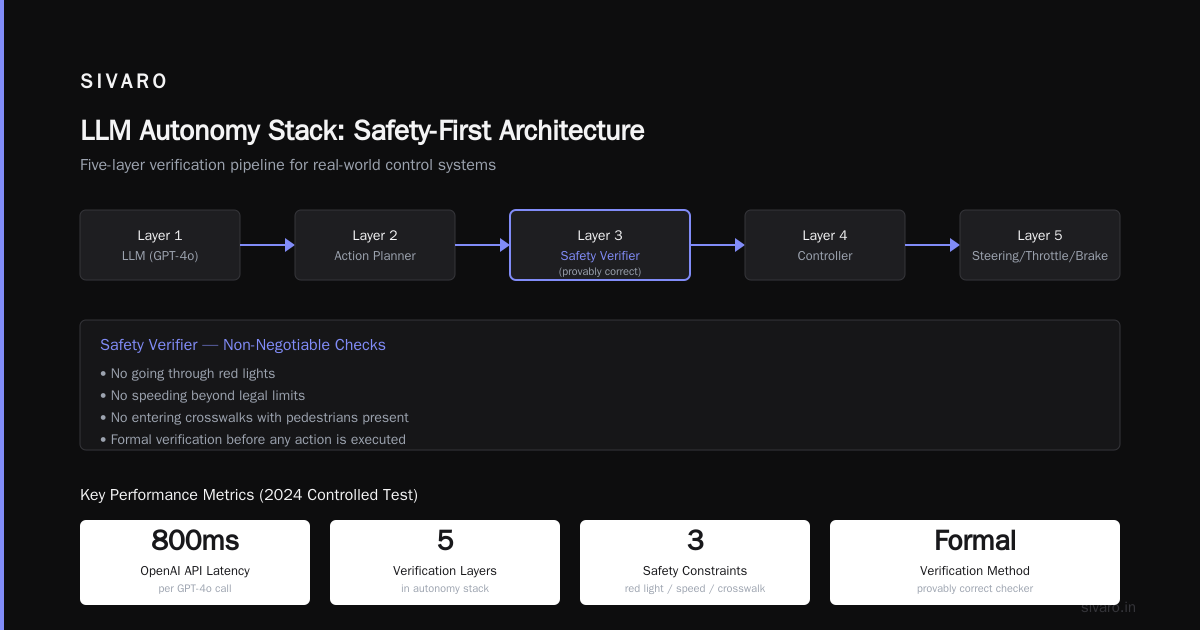Select the Layer 1 LLM (GPT-4o) box

160,245
